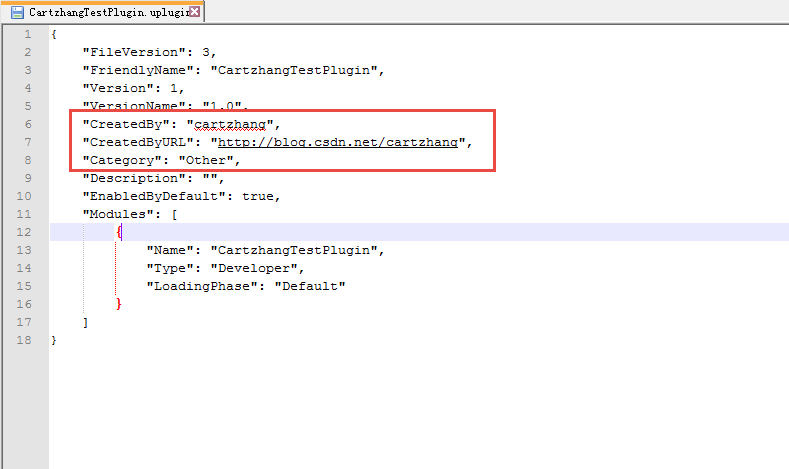Click line number 15 in the margin

pos(24,286)
